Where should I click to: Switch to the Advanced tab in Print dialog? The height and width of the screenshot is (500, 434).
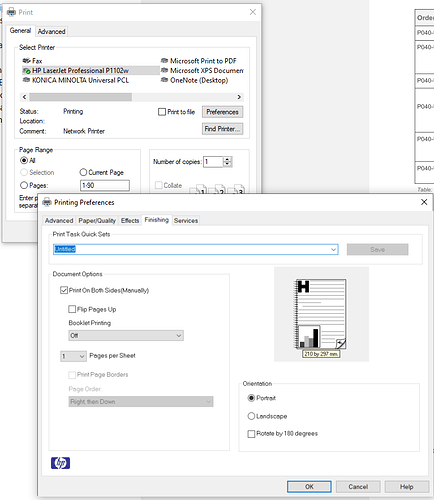pyautogui.click(x=51, y=31)
